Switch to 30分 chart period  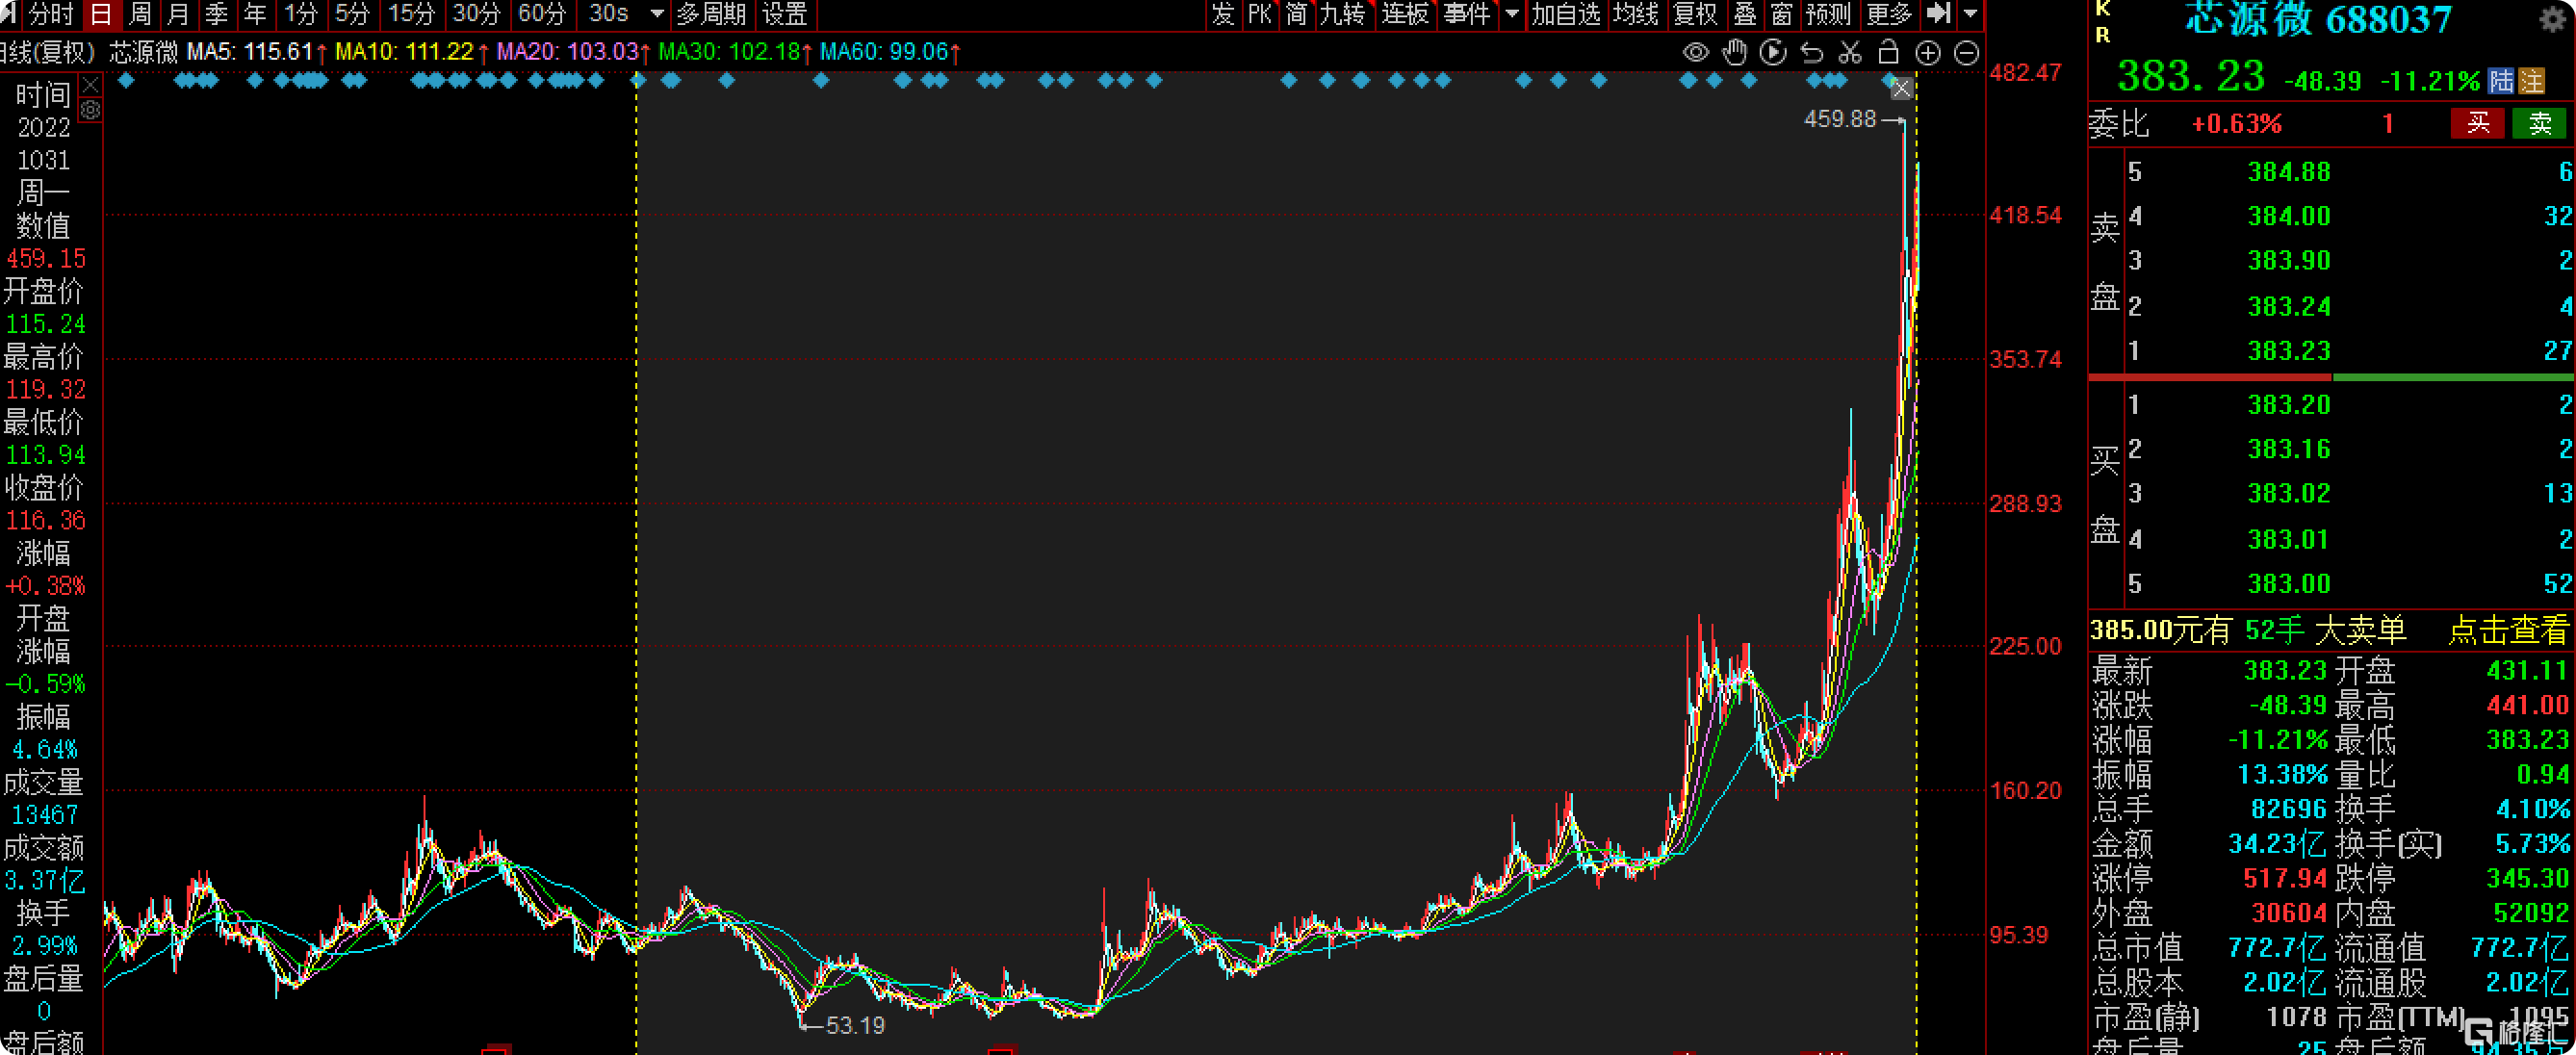click(x=476, y=14)
